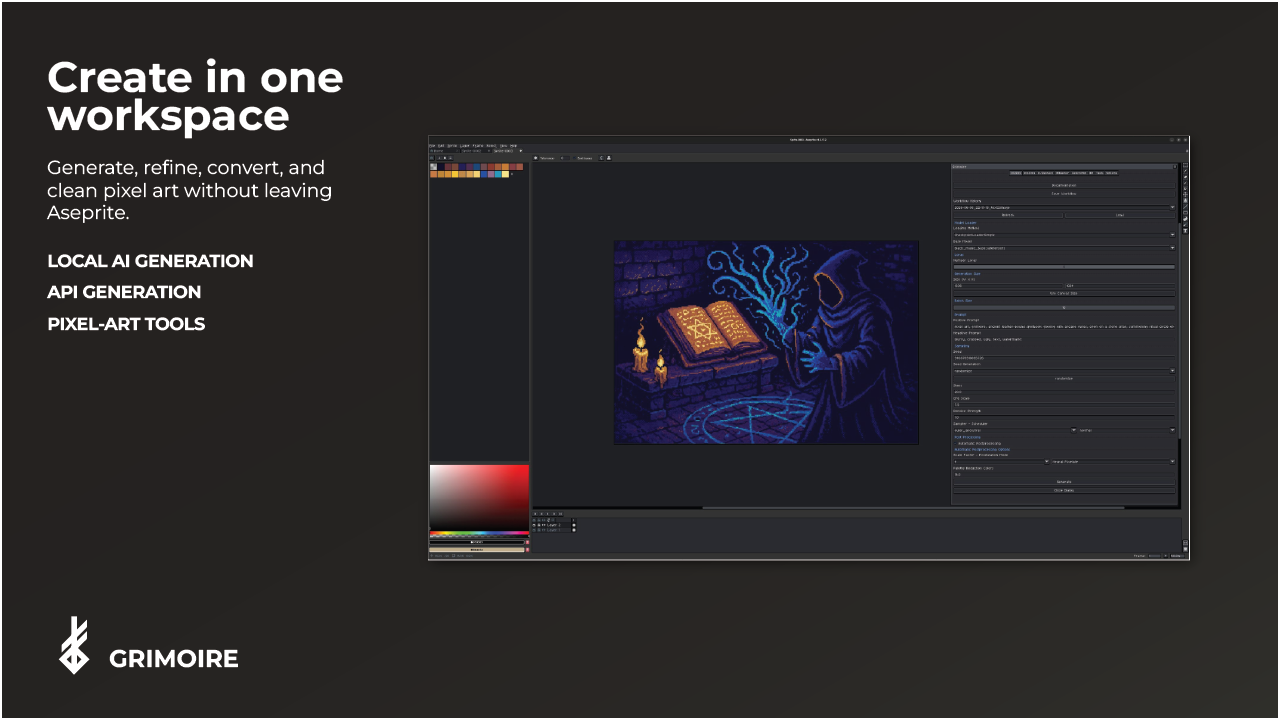This screenshot has width=1280, height=720.
Task: Click the Load button under Workflow History
Action: pyautogui.click(x=1120, y=215)
